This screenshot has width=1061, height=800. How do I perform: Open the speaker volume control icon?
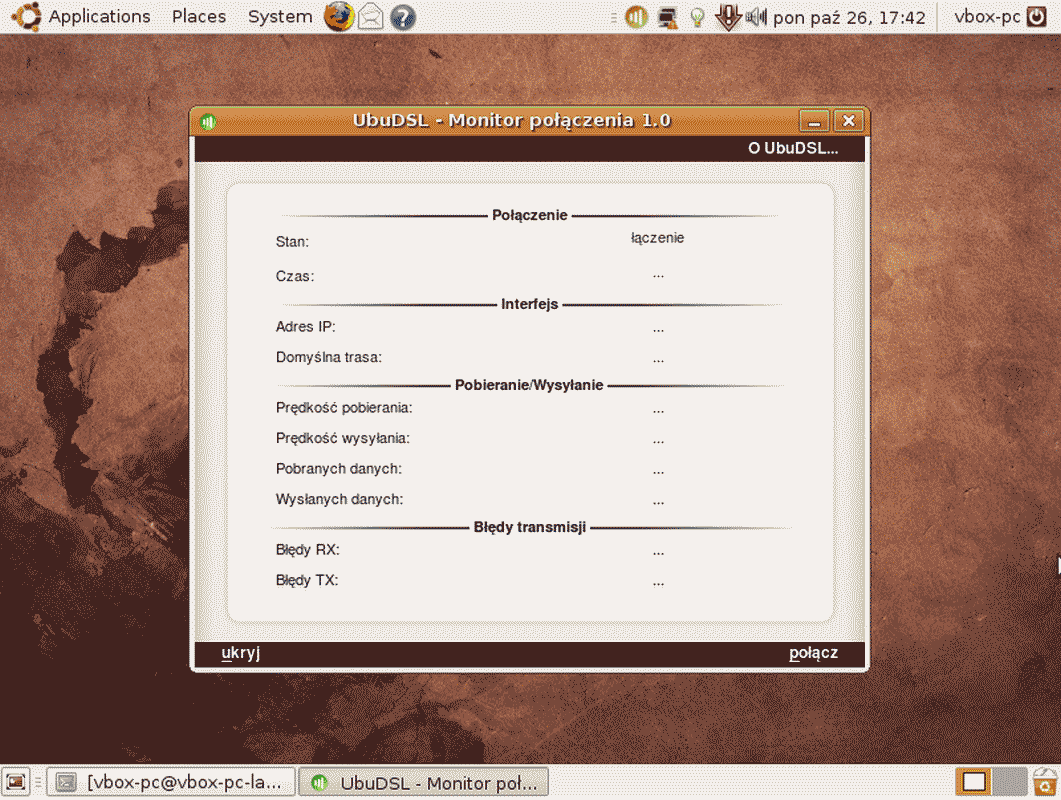click(x=756, y=16)
